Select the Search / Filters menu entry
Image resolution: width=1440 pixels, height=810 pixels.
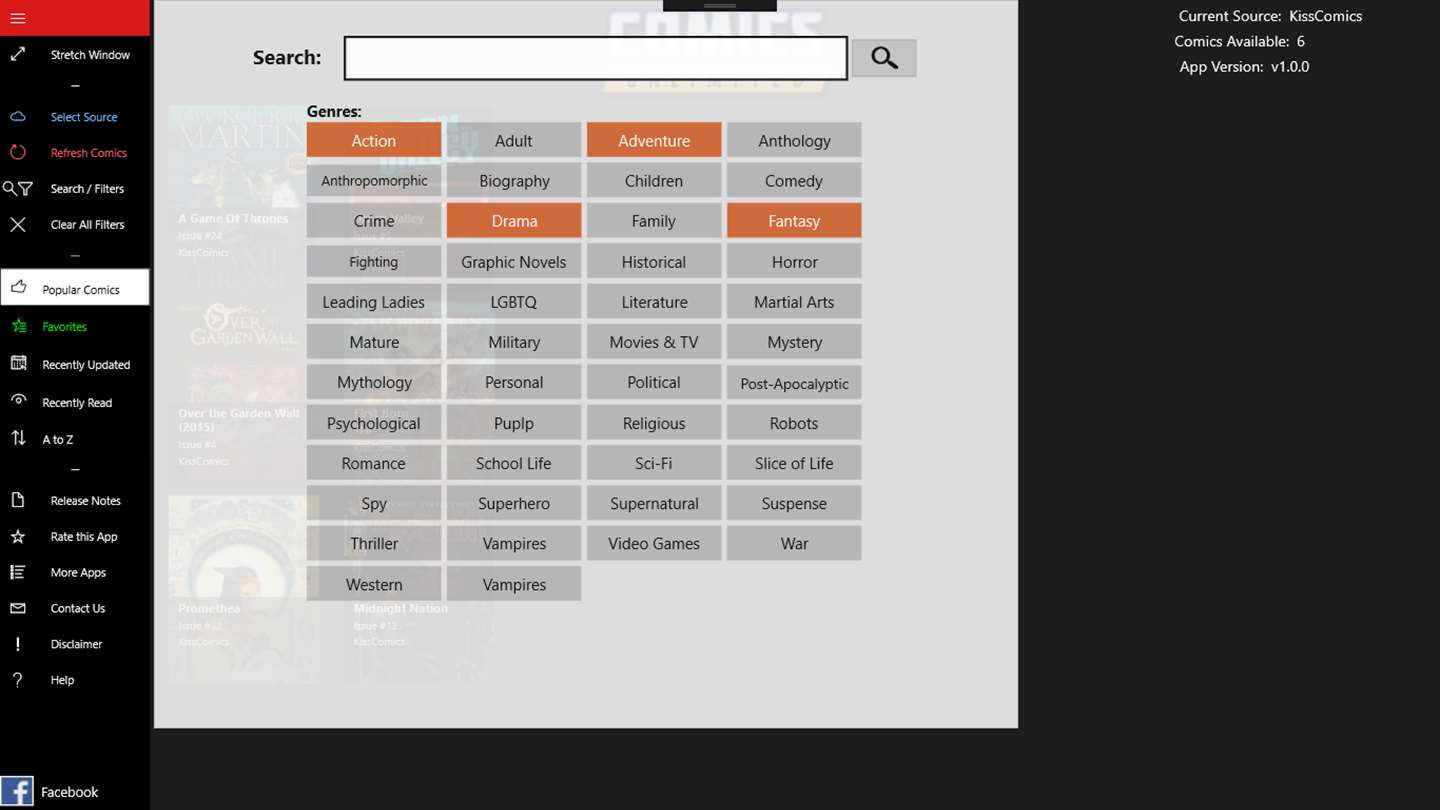coord(75,188)
